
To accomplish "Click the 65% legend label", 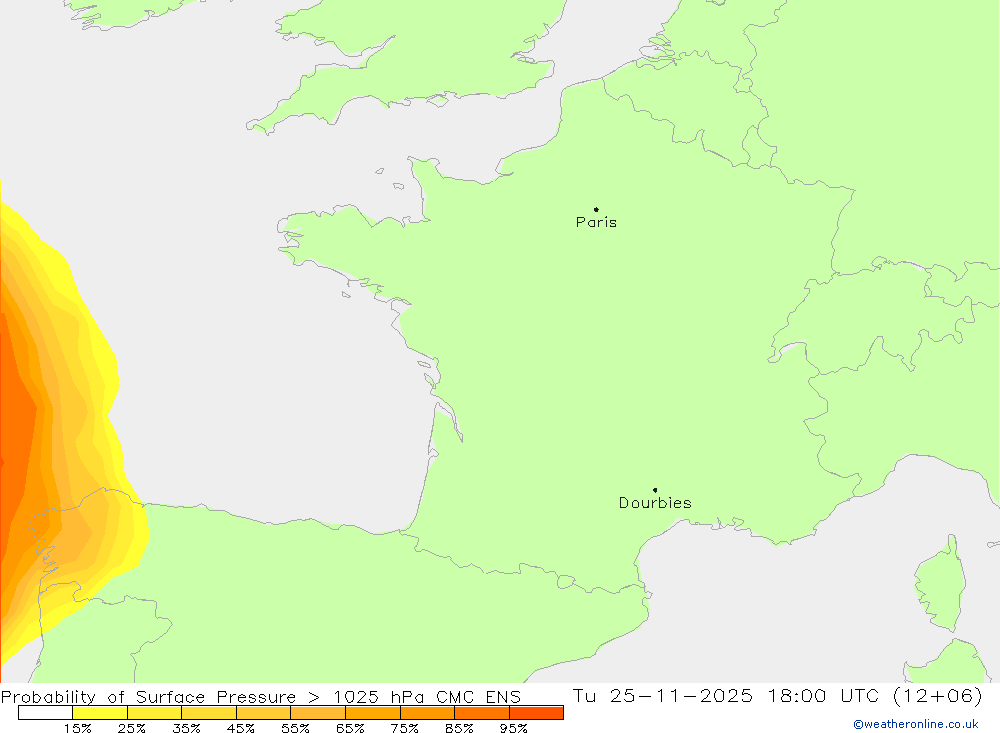I will (x=350, y=728).
